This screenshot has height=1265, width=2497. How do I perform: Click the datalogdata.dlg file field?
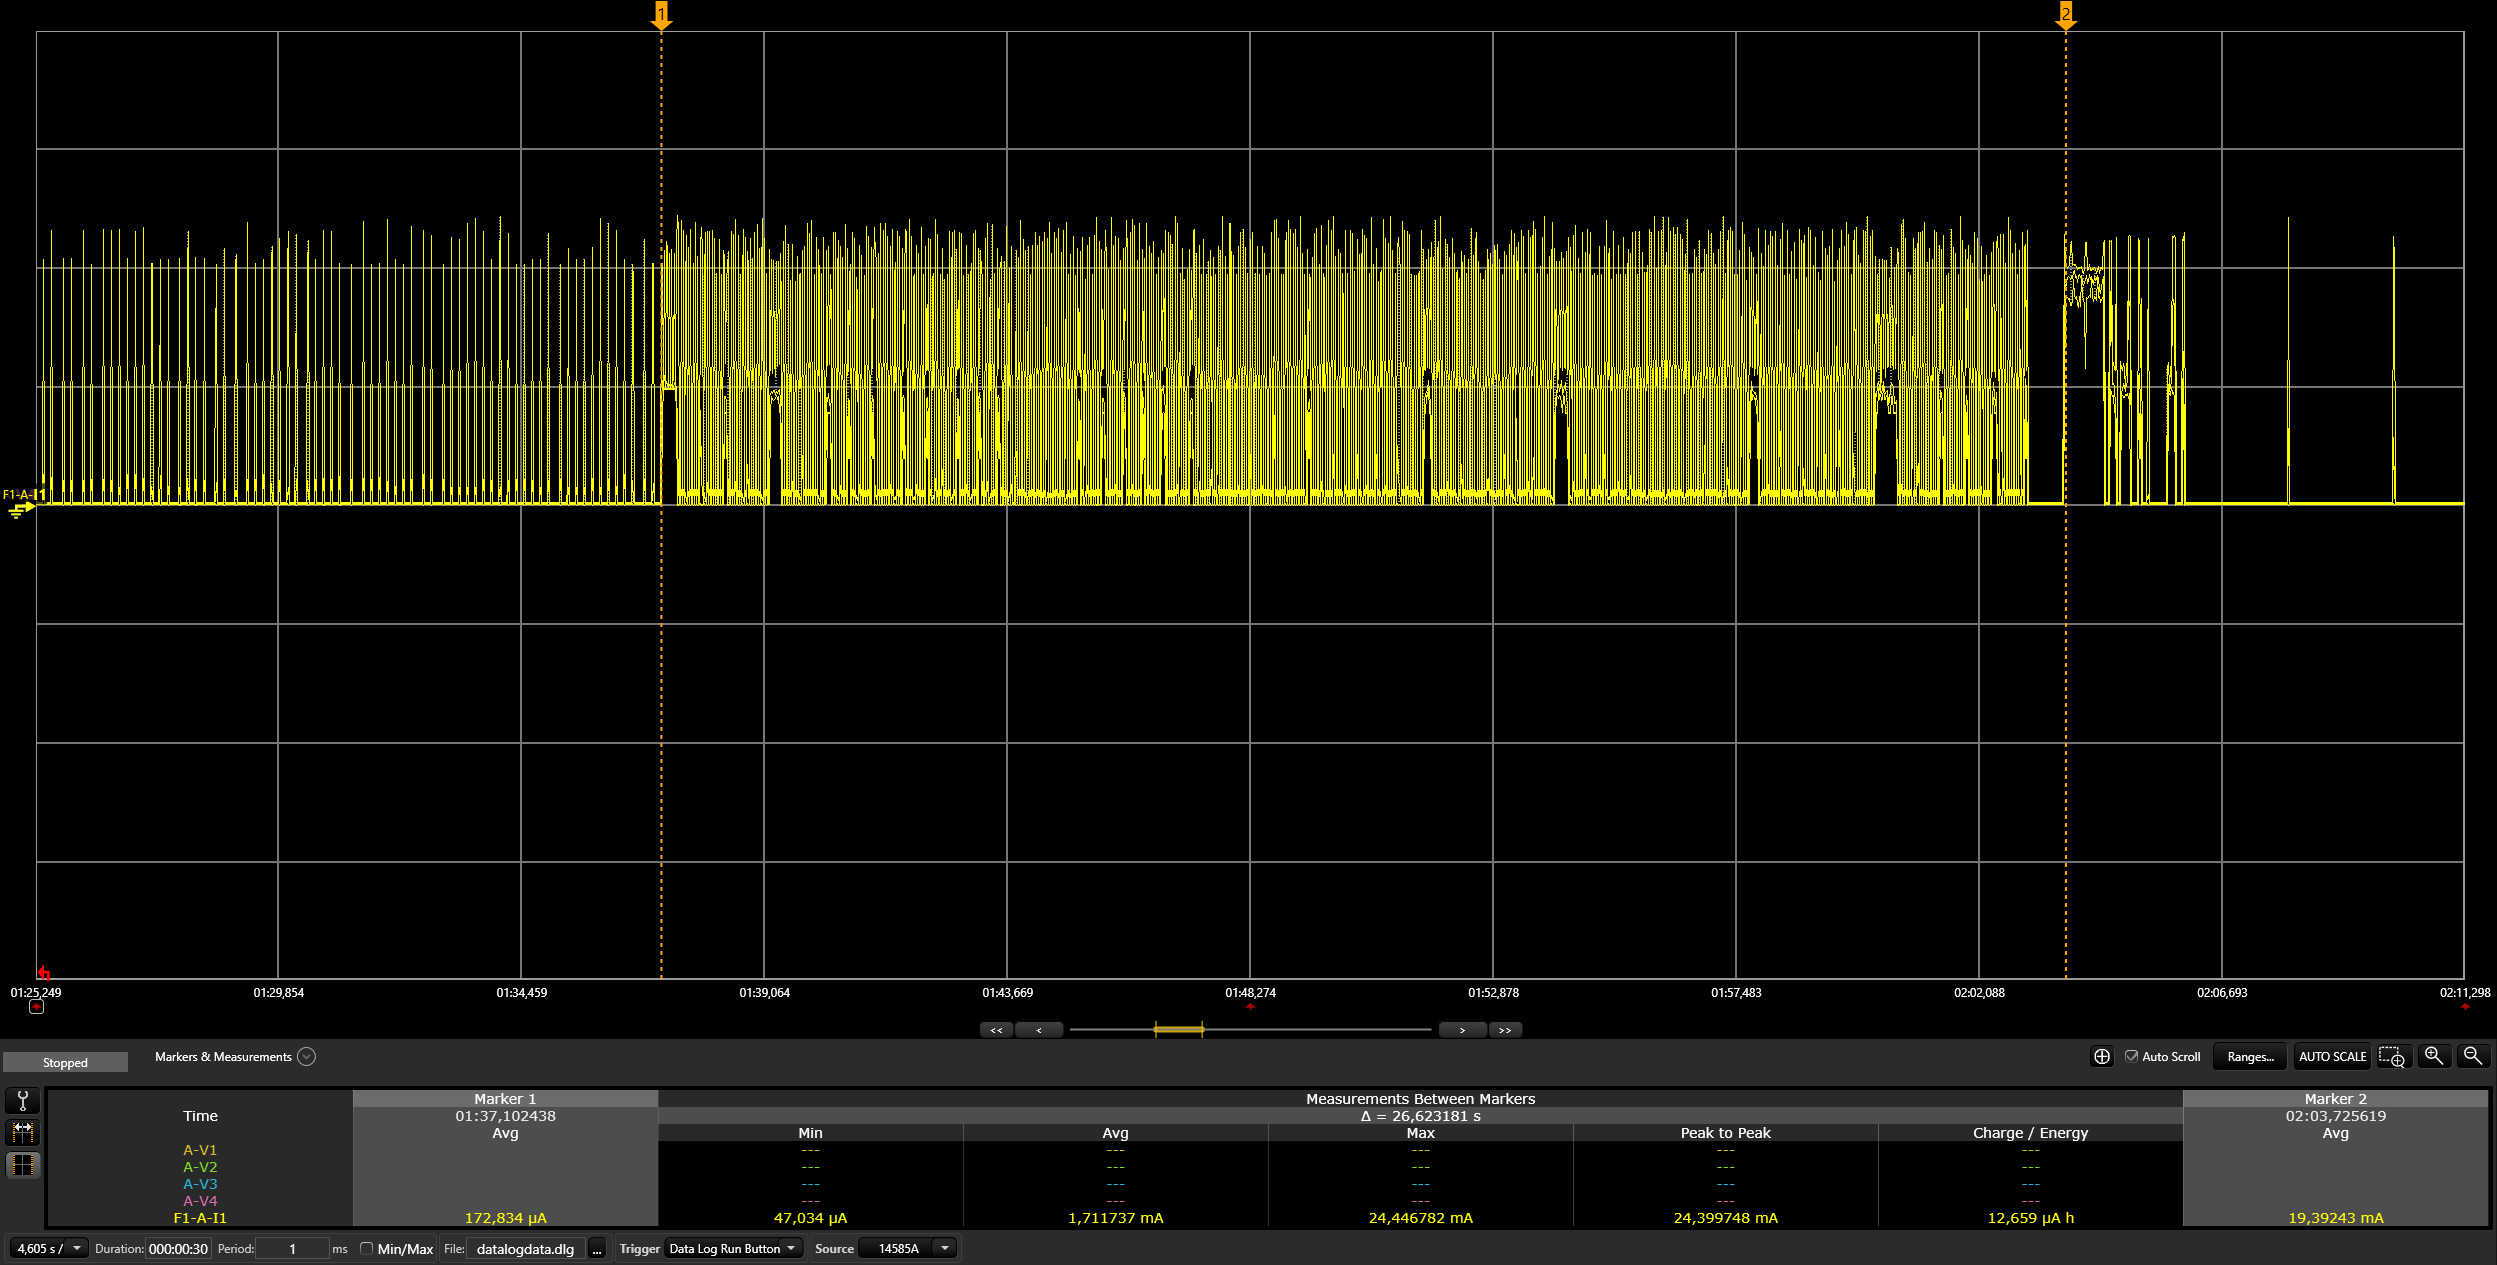pyautogui.click(x=526, y=1248)
